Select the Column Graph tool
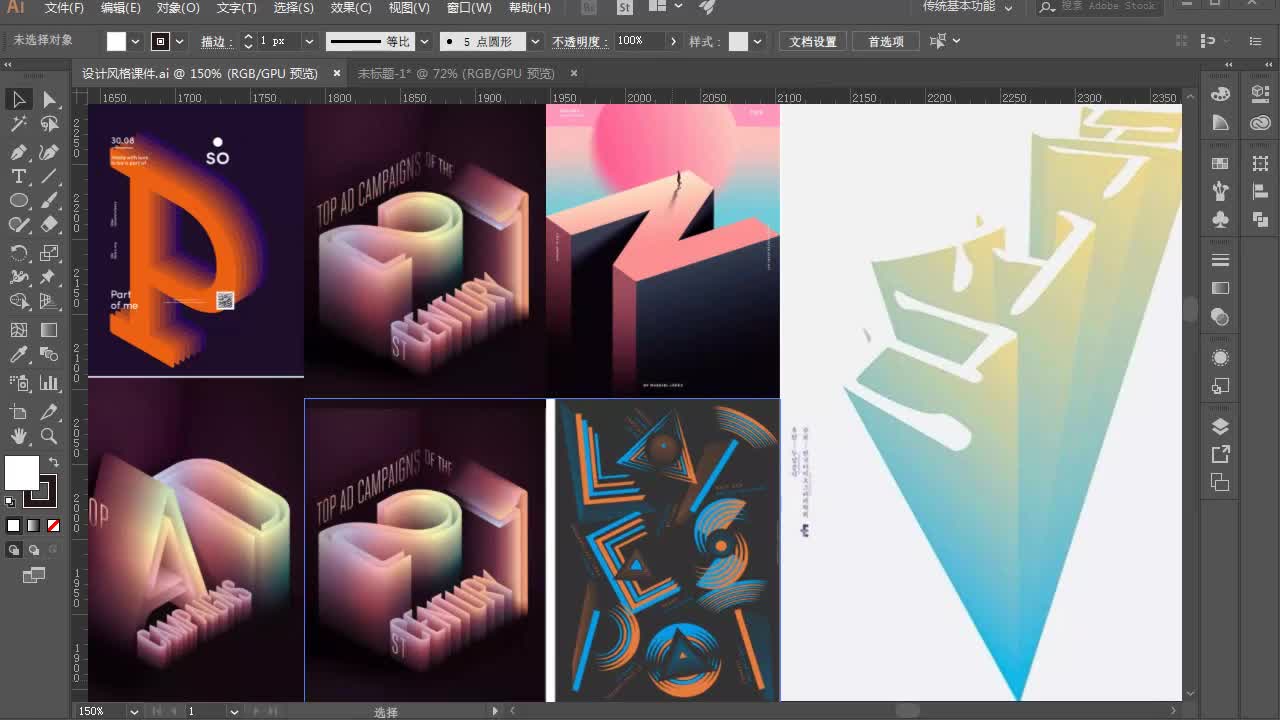Viewport: 1280px width, 720px height. pyautogui.click(x=49, y=383)
